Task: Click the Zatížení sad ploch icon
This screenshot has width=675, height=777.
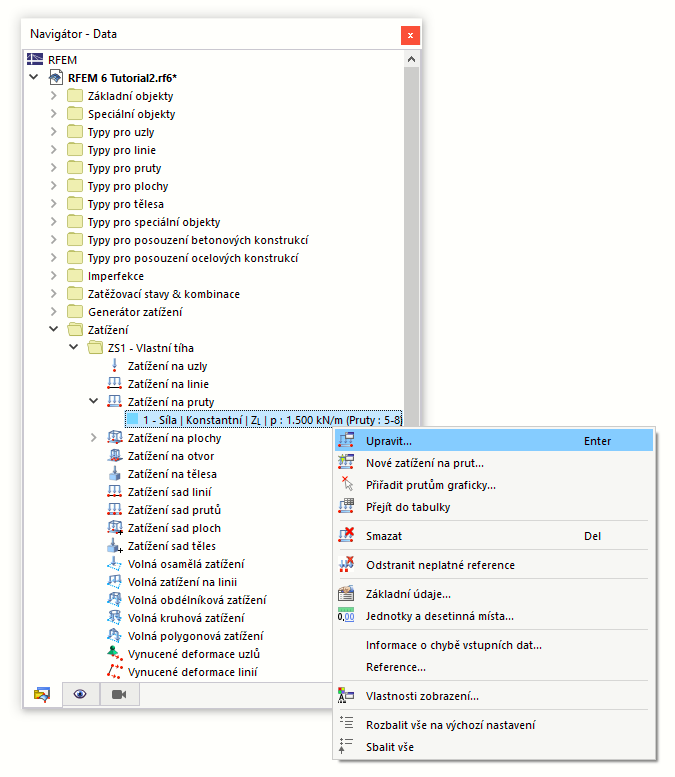Action: (x=115, y=528)
